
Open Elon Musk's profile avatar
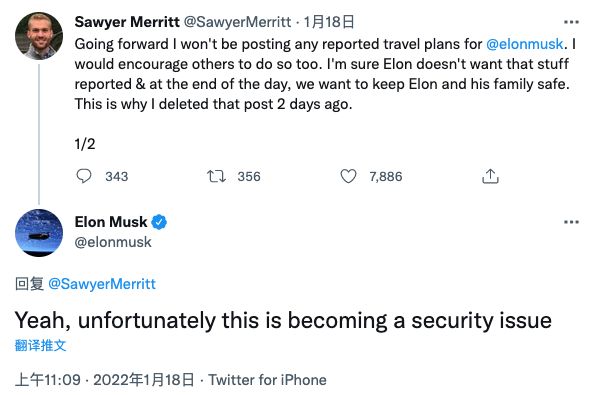coord(39,233)
